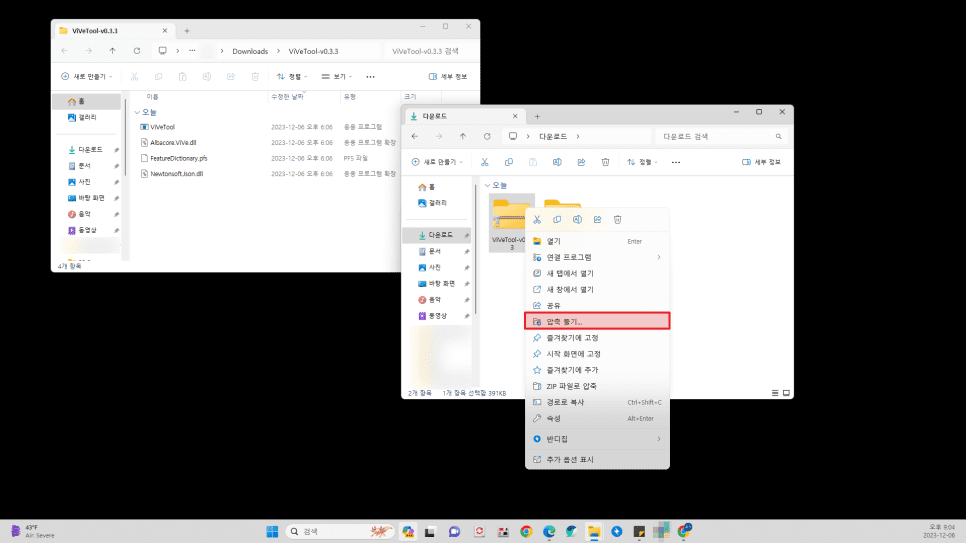Choose 새 탭에서 열기 in the context menu
The height and width of the screenshot is (543, 966).
597,273
